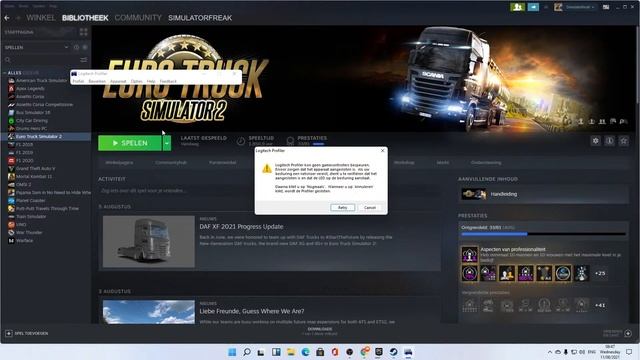
Task: Open the Bewerken menu in Logitech Profiler
Action: [x=97, y=81]
